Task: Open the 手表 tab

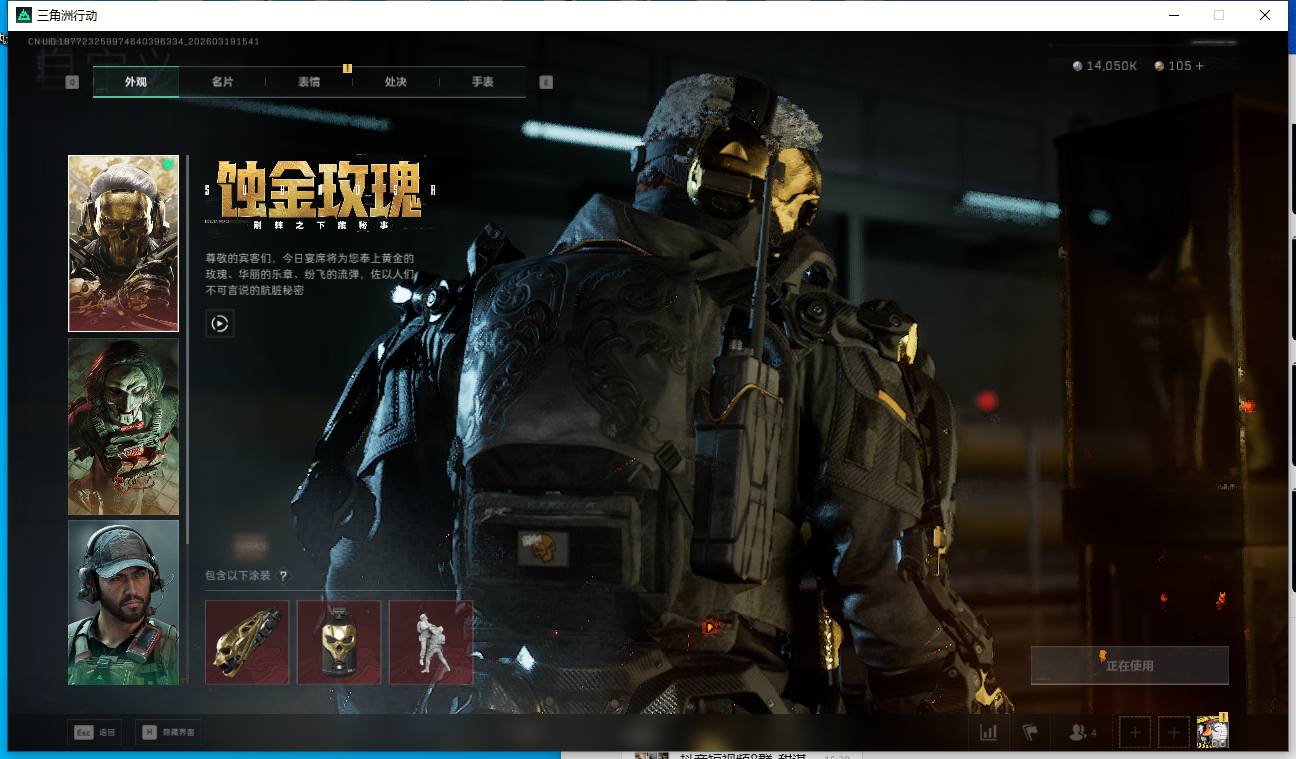Action: click(x=482, y=82)
